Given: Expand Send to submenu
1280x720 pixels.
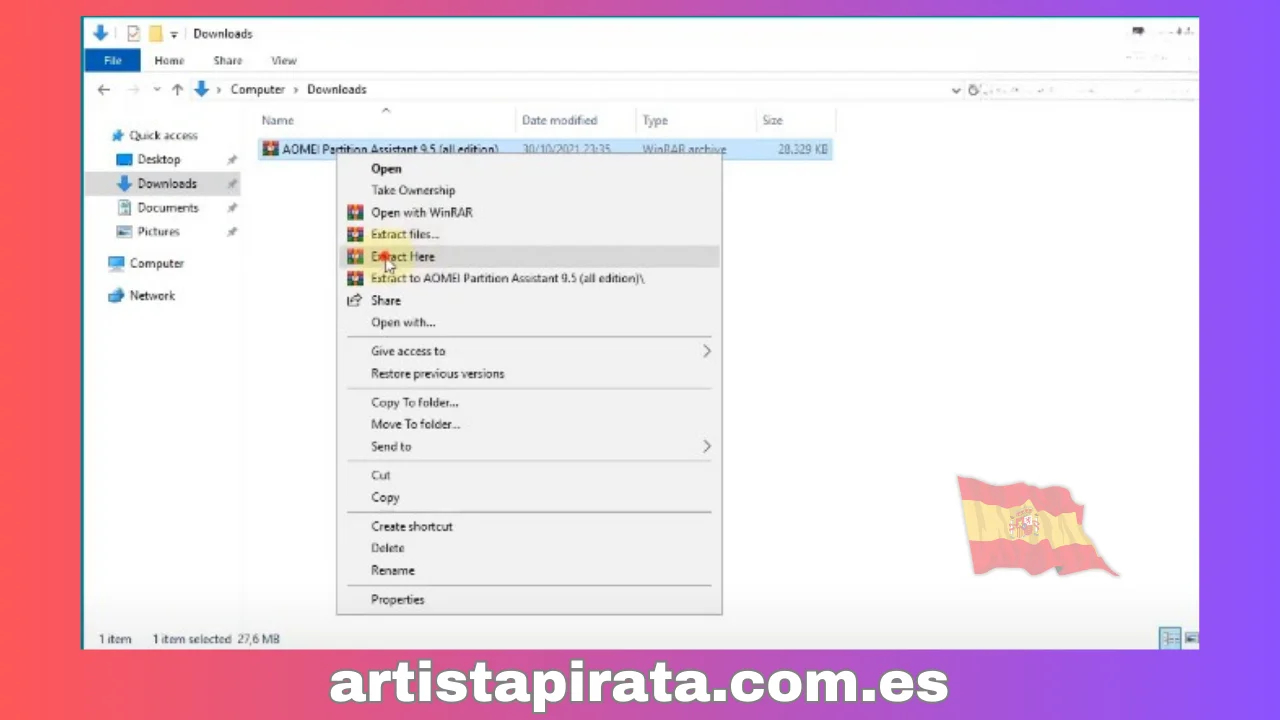Looking at the screenshot, I should point(528,446).
